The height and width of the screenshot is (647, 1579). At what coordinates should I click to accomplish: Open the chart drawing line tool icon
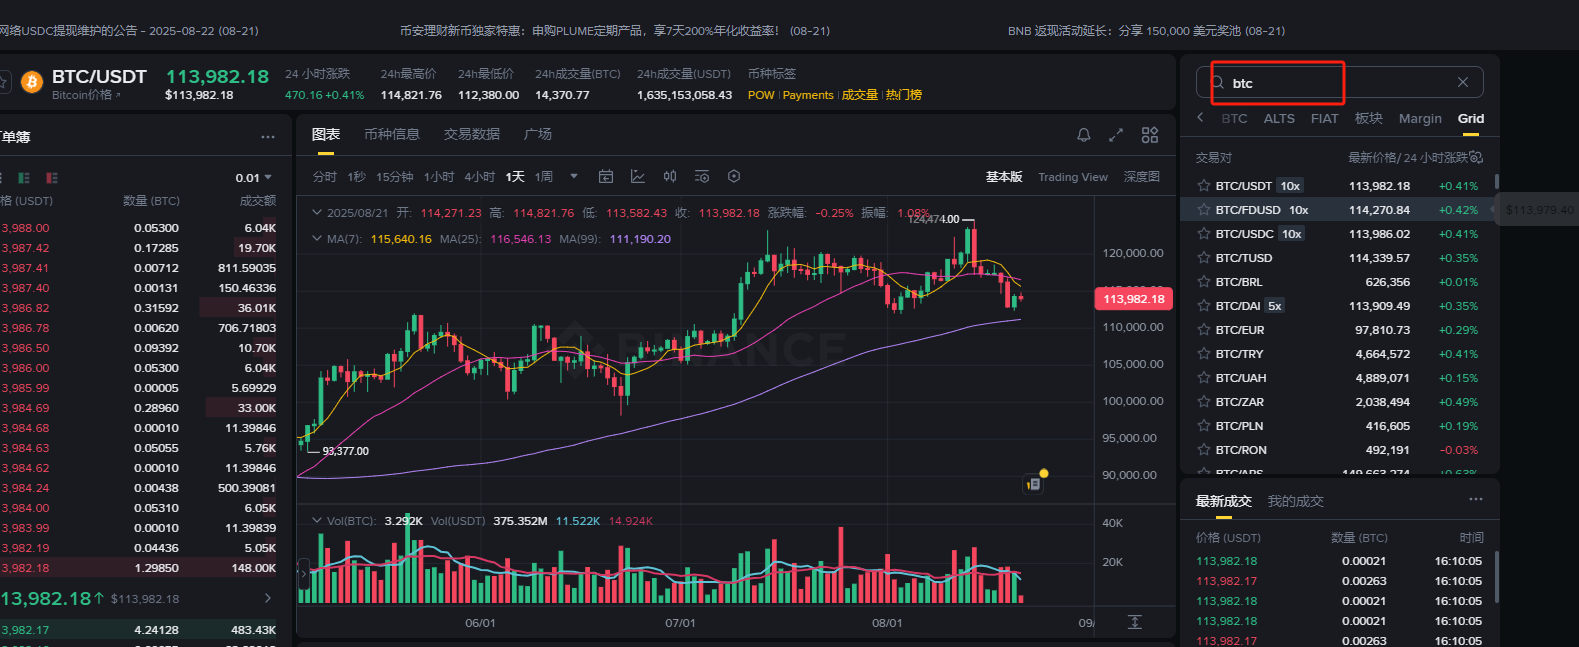[638, 176]
